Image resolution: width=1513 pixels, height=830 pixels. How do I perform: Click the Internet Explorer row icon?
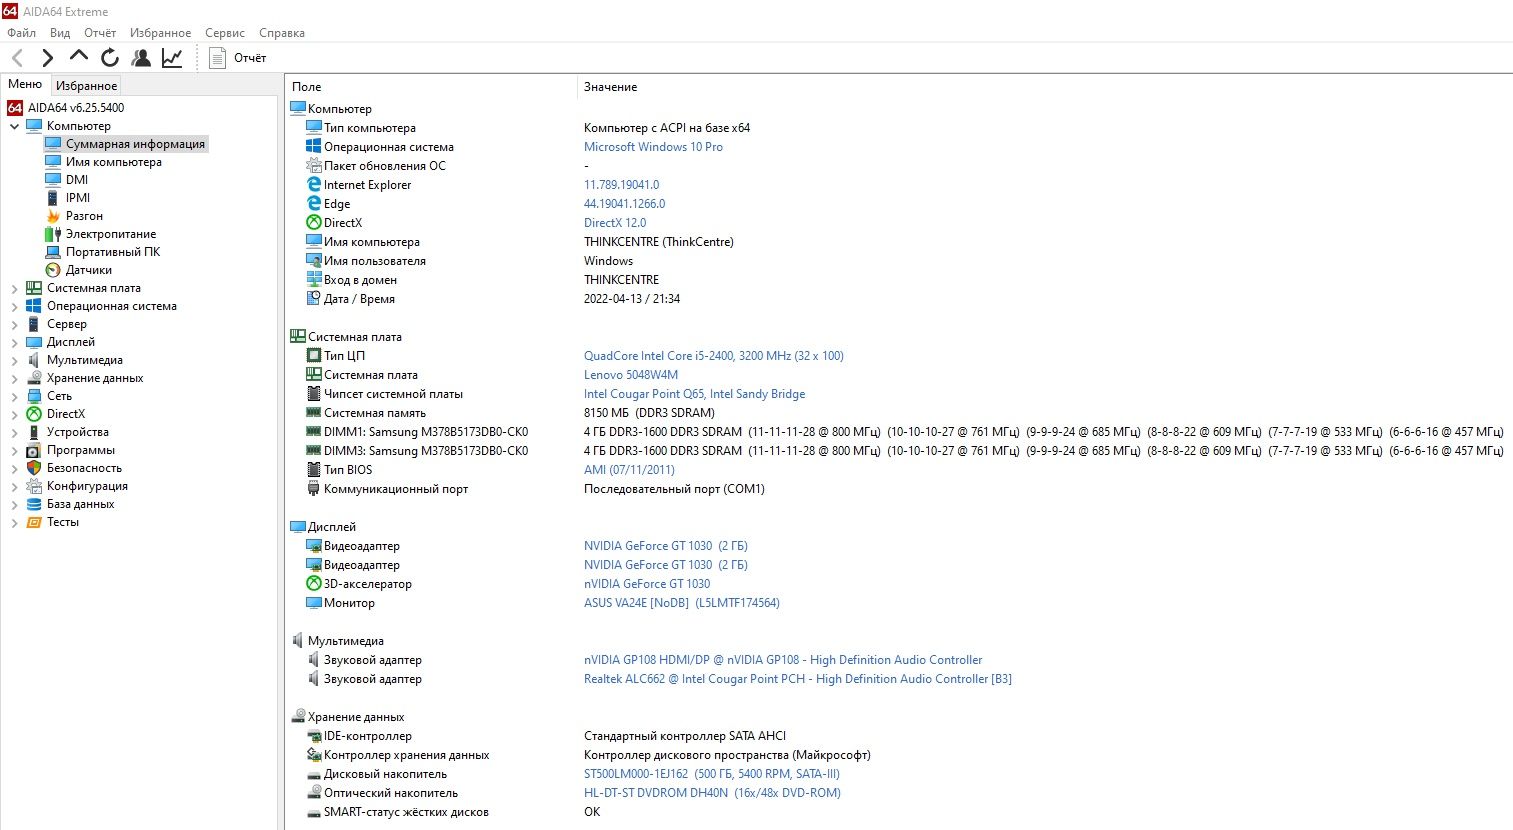click(x=314, y=185)
